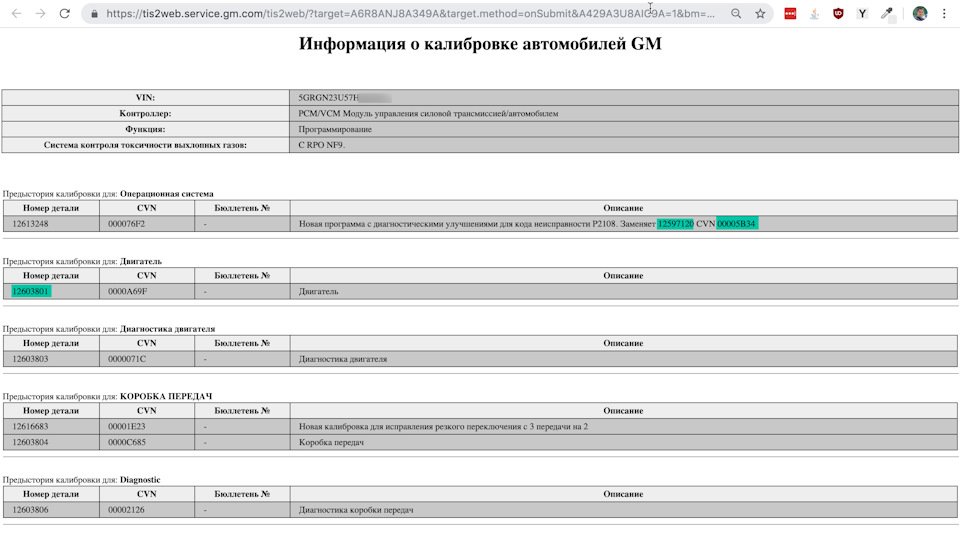Click the padlock site security icon

[x=94, y=13]
